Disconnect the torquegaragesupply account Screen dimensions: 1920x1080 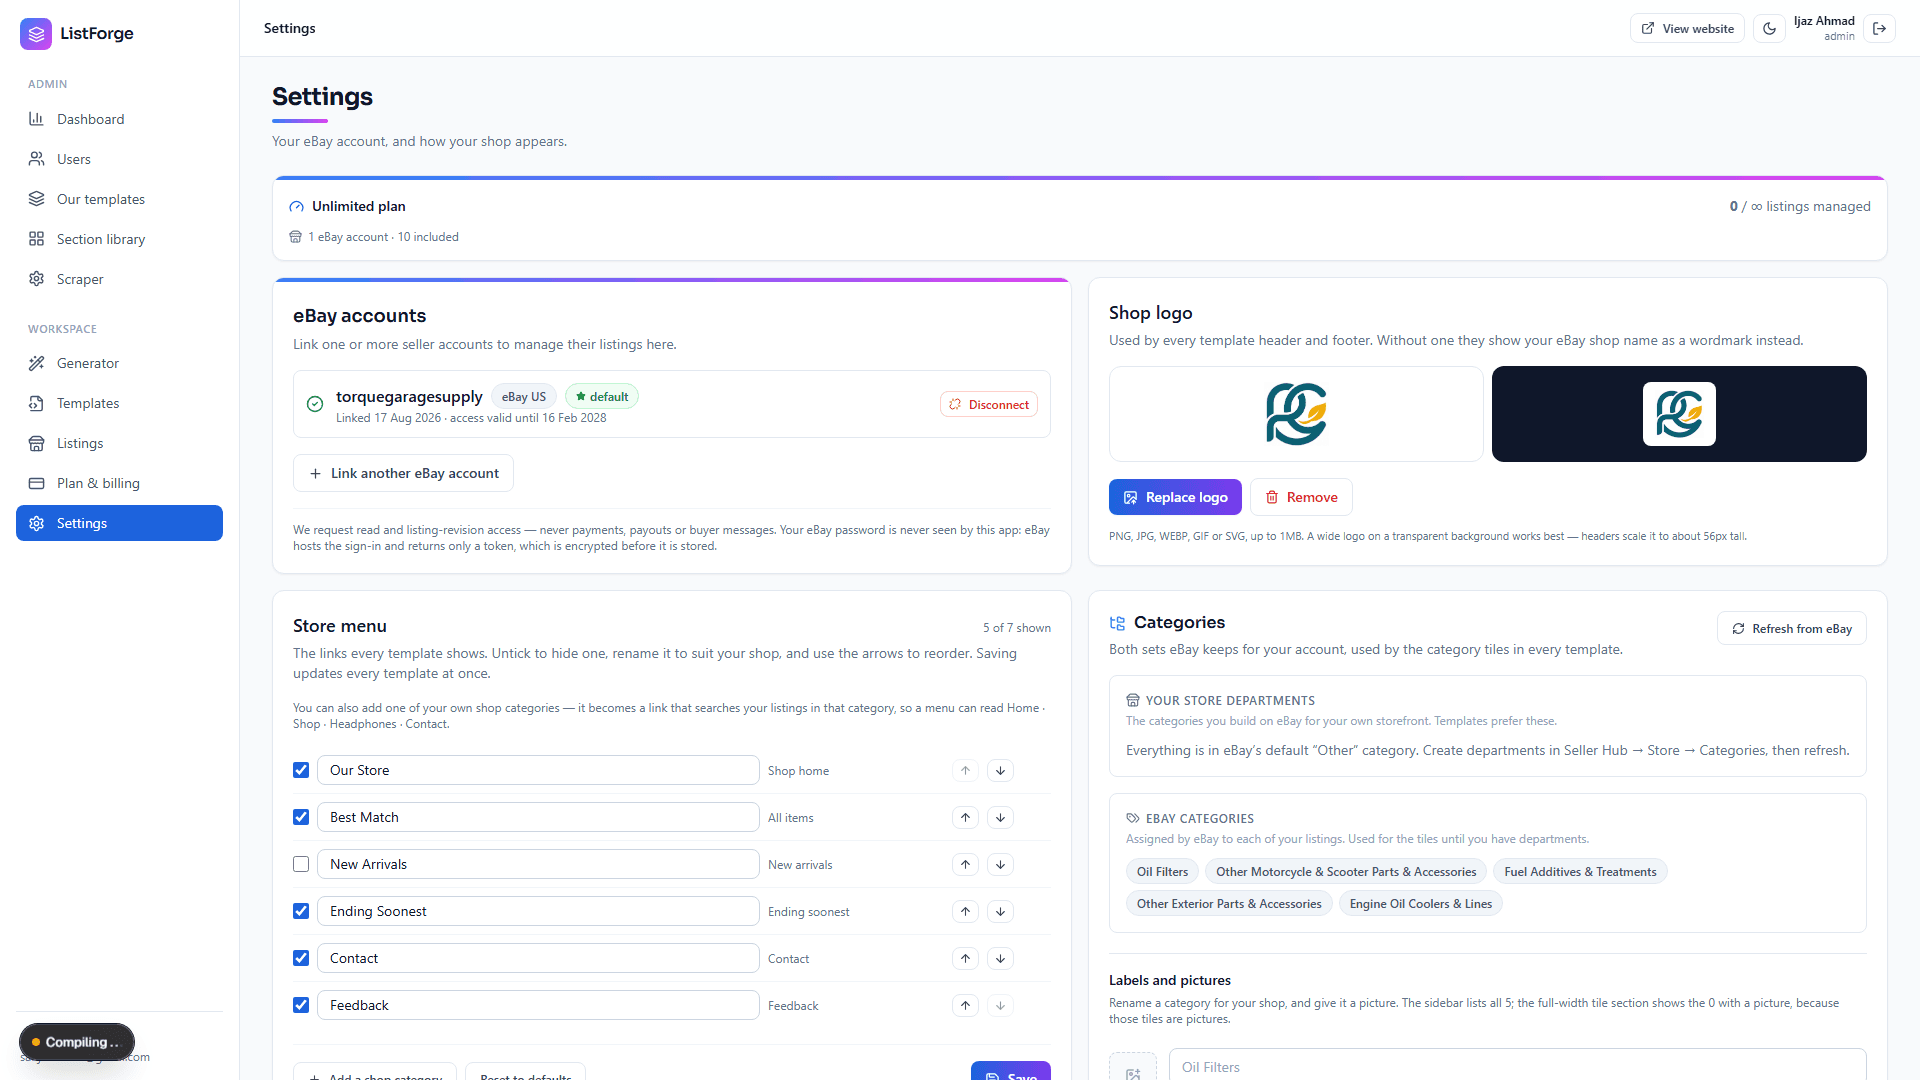989,405
